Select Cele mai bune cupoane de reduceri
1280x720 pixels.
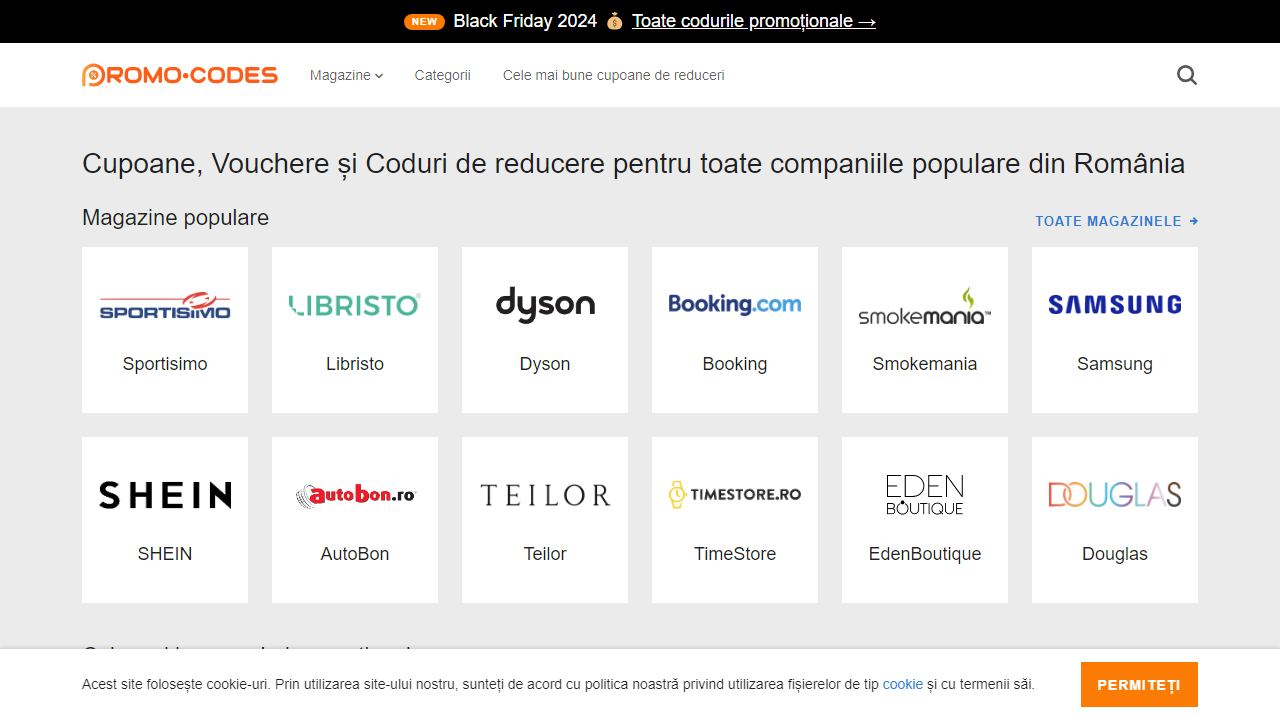click(613, 75)
